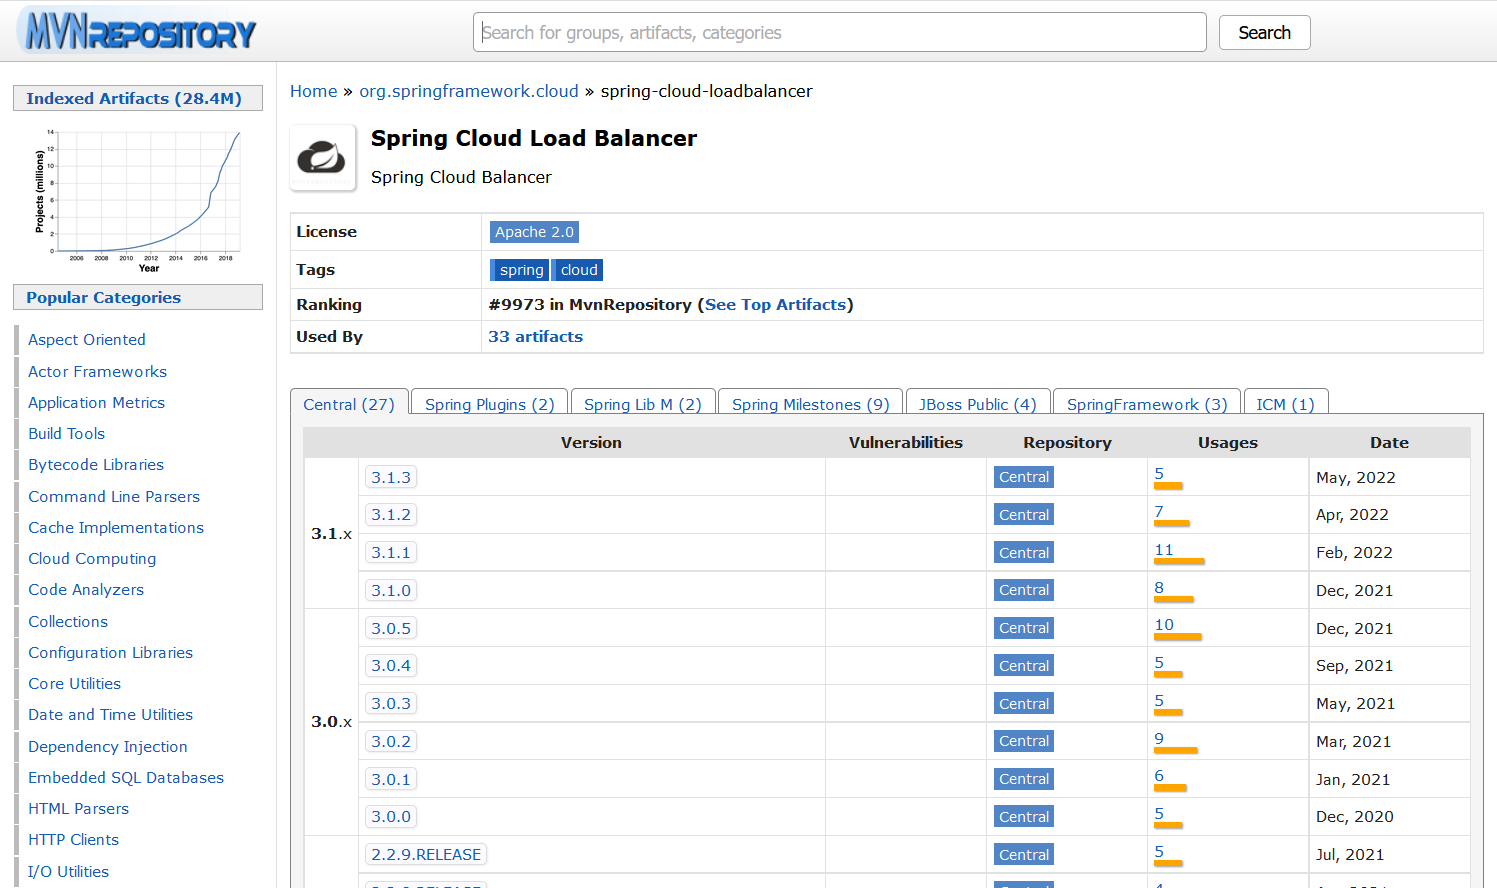The width and height of the screenshot is (1497, 888).
Task: Switch to SpringFramework (3) tab
Action: coord(1146,404)
